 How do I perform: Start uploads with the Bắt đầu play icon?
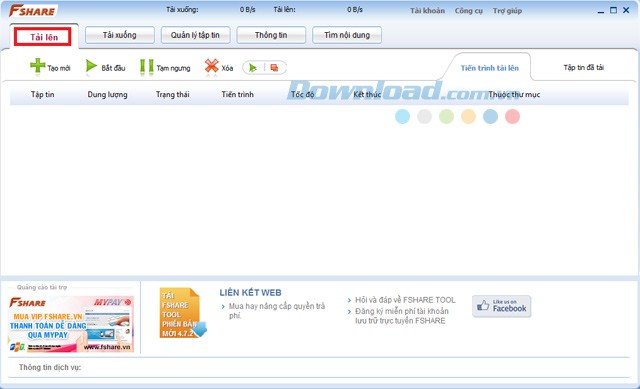[91, 66]
